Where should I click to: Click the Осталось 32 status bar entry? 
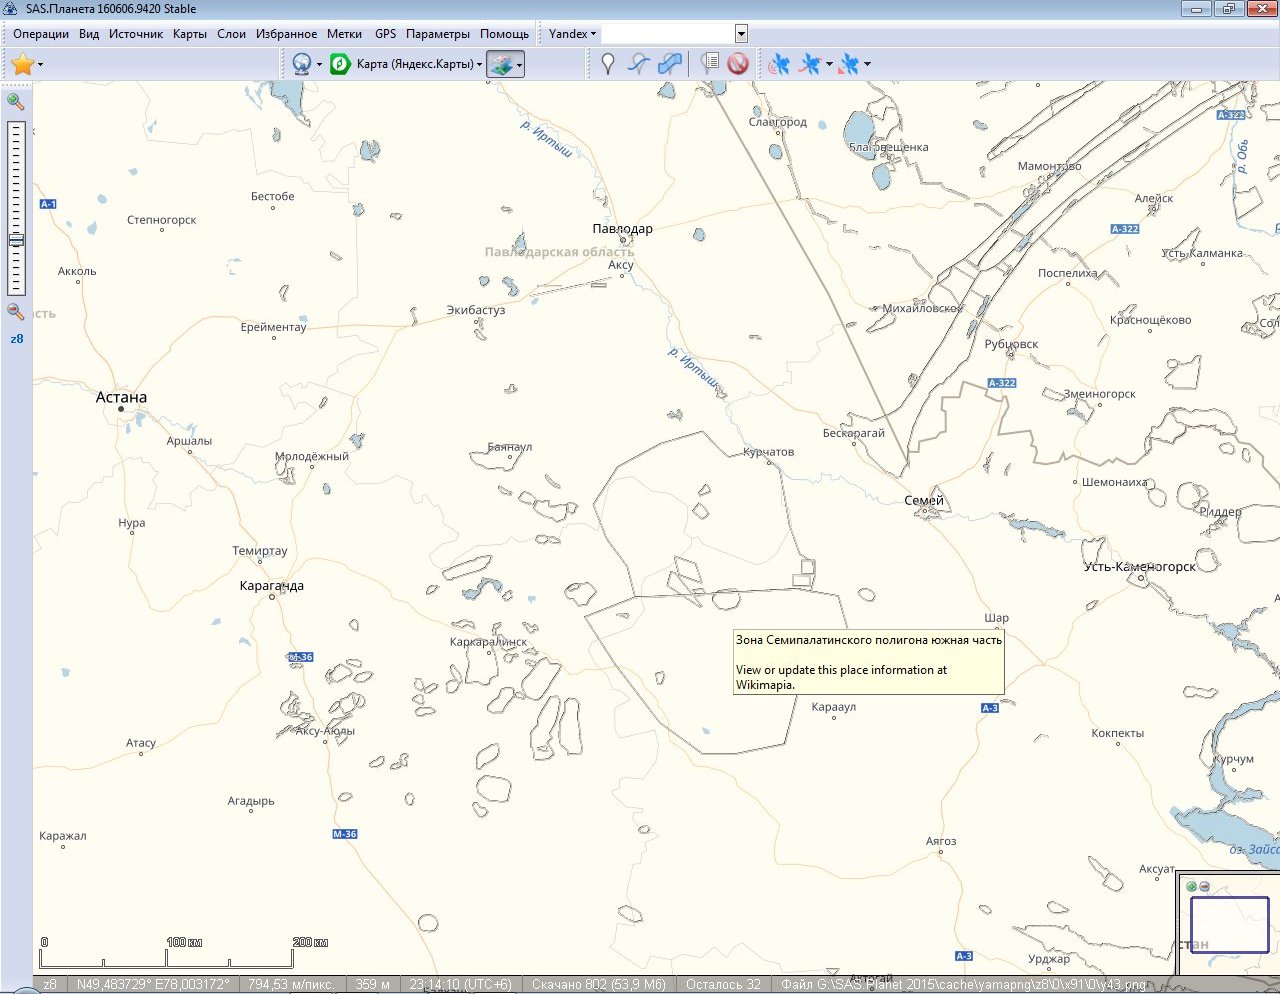[x=723, y=985]
